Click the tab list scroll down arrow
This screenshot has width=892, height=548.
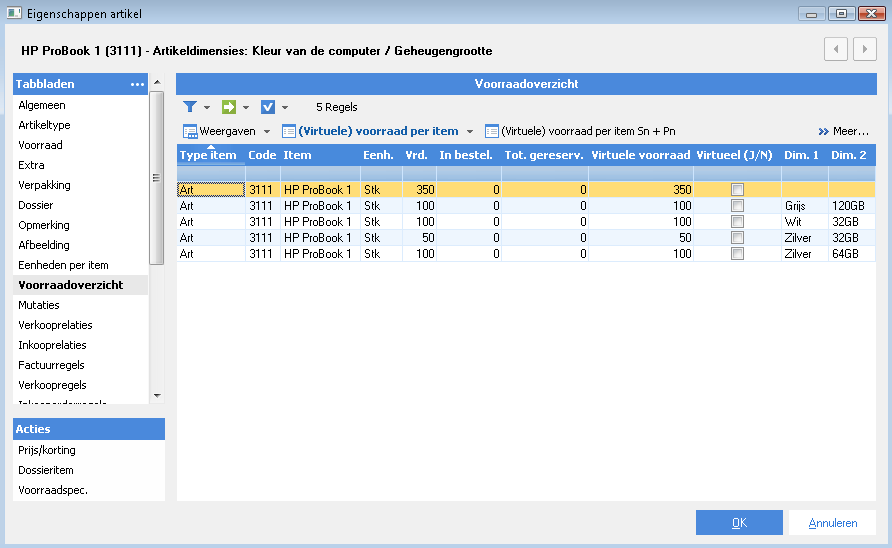(158, 395)
